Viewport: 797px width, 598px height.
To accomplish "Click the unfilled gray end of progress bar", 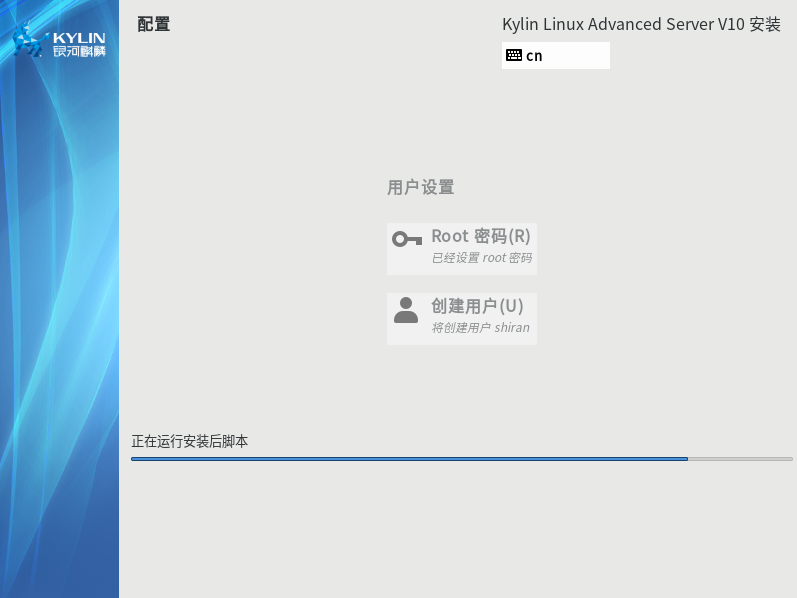I will [x=740, y=459].
